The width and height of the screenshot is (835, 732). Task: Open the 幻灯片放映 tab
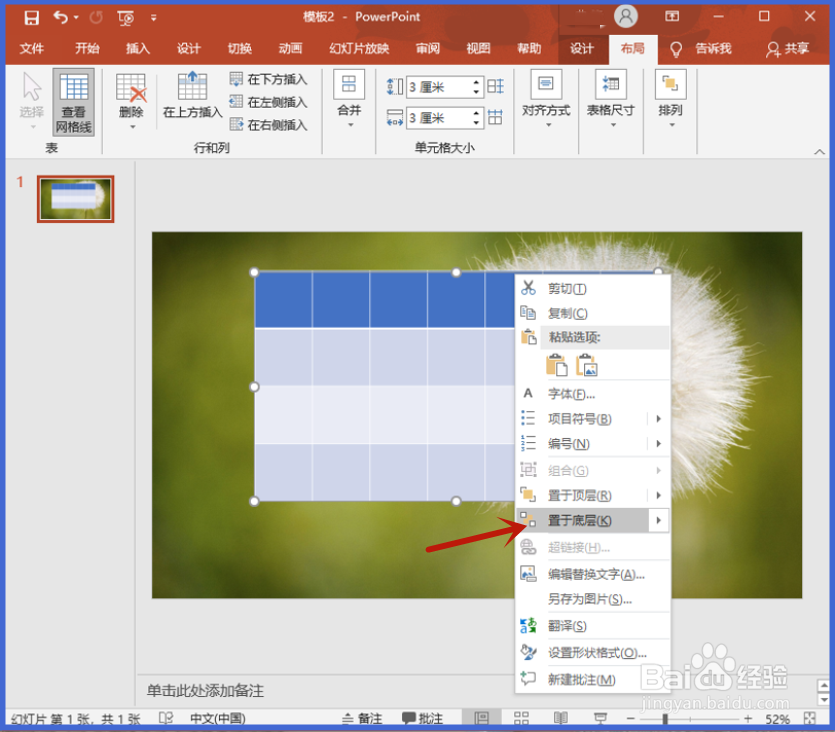tap(359, 49)
